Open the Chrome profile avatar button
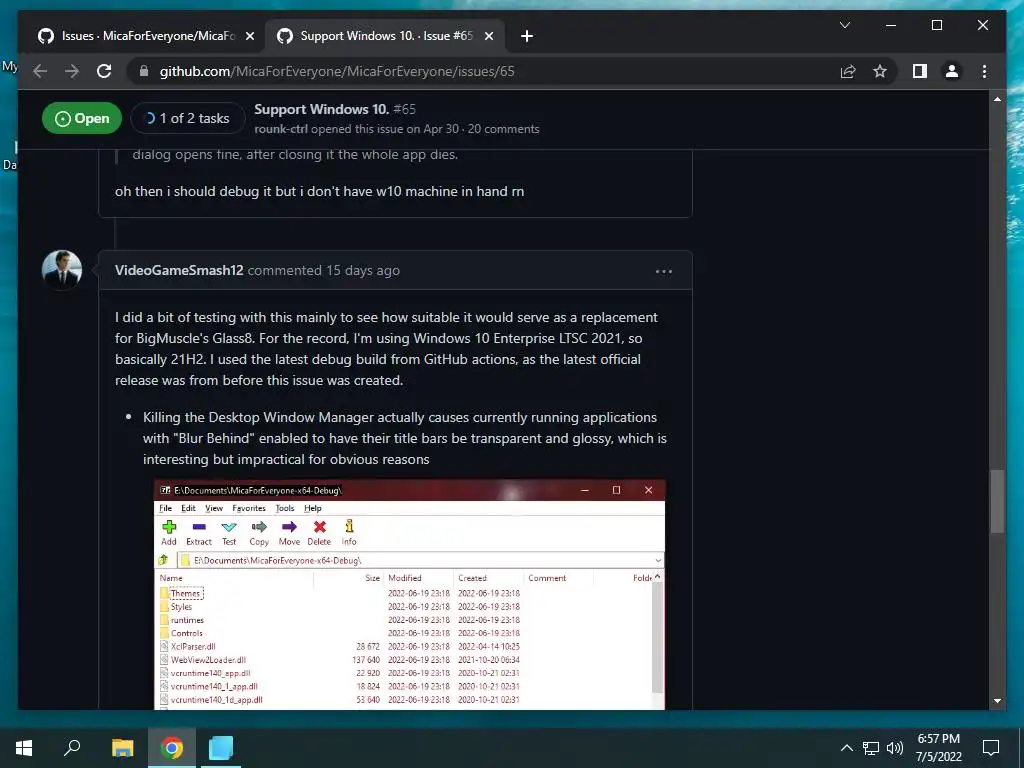 click(952, 71)
